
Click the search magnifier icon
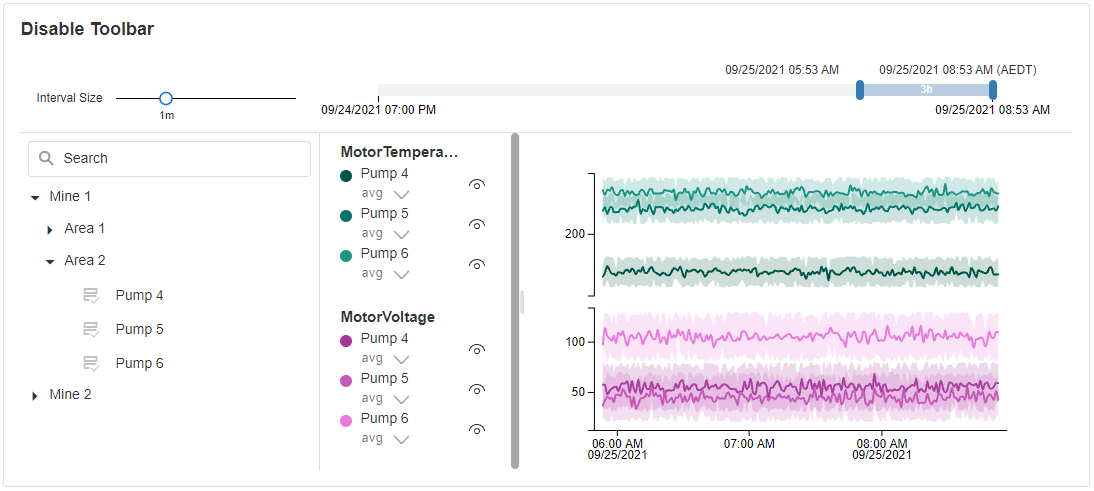(x=46, y=158)
